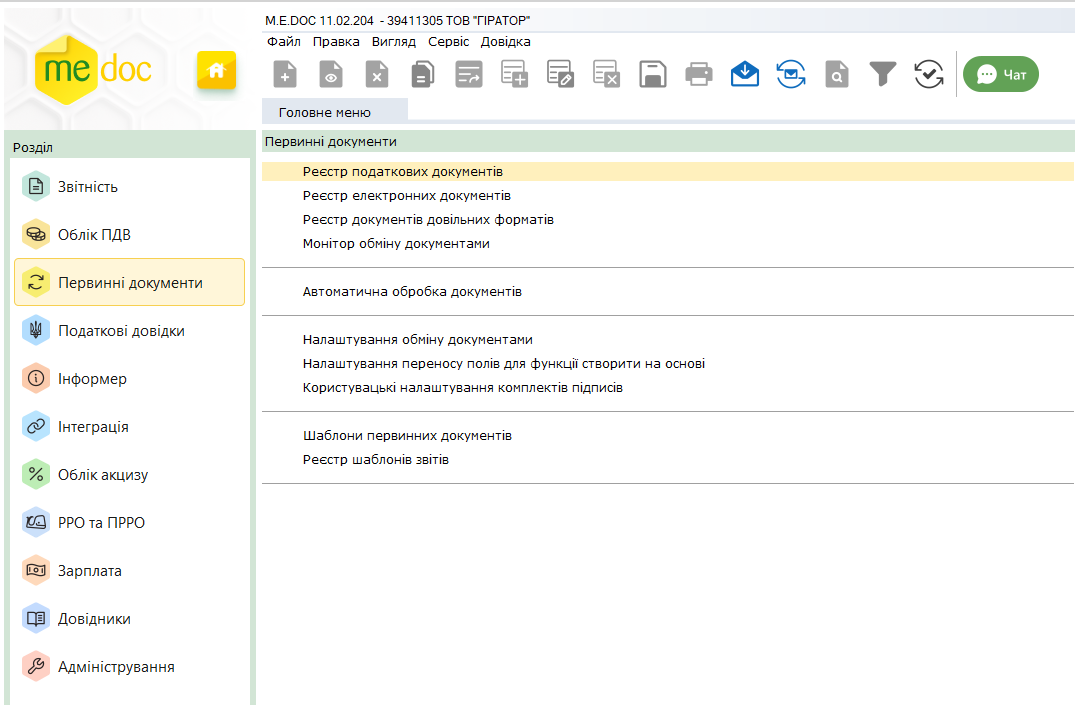1075x705 pixels.
Task: Click the blue Receive mail envelope icon
Action: click(x=745, y=74)
